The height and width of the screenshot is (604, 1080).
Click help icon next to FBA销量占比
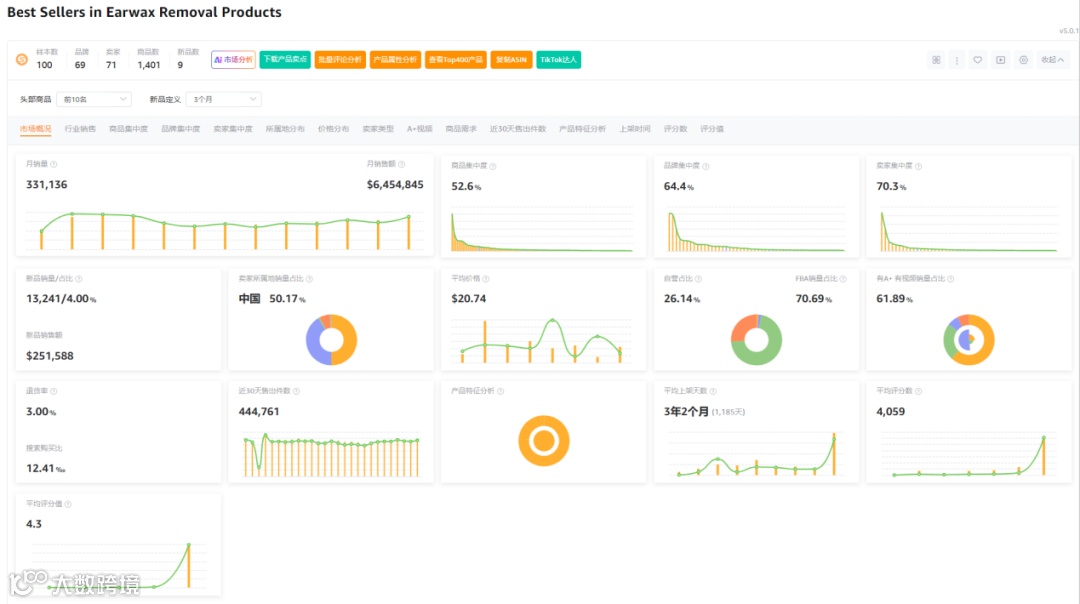pos(843,279)
